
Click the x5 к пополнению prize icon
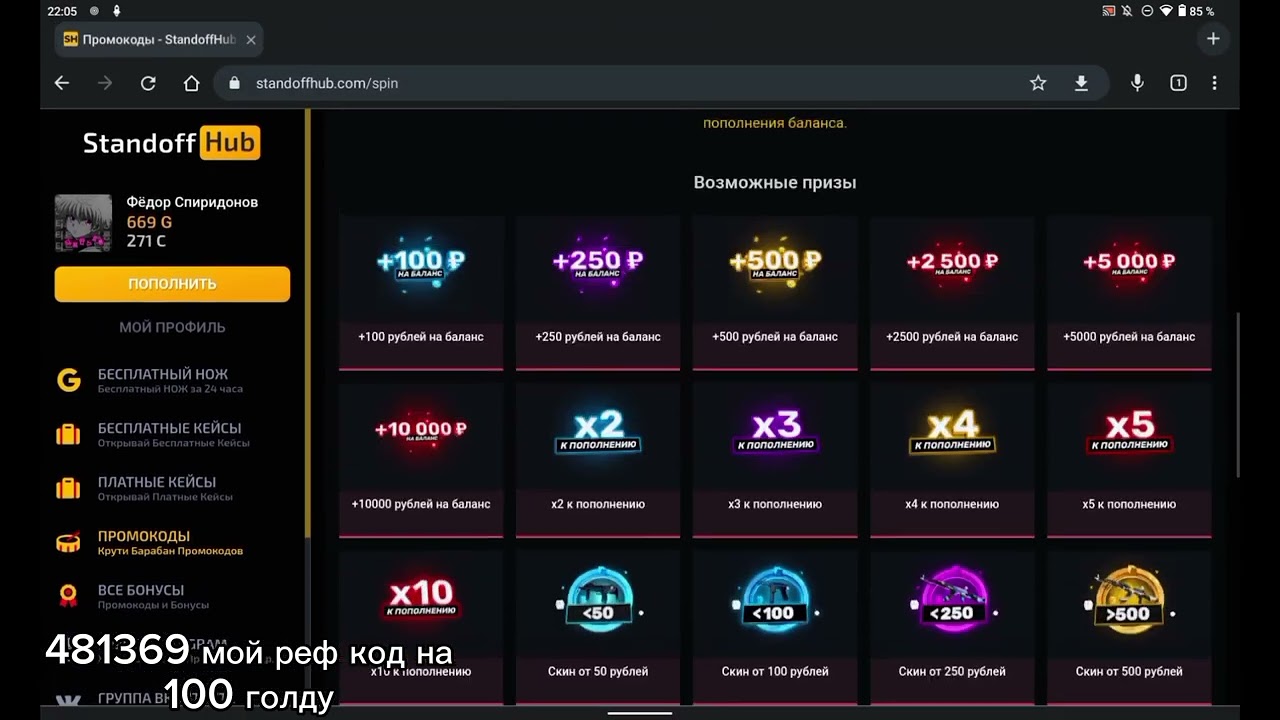tap(1129, 431)
